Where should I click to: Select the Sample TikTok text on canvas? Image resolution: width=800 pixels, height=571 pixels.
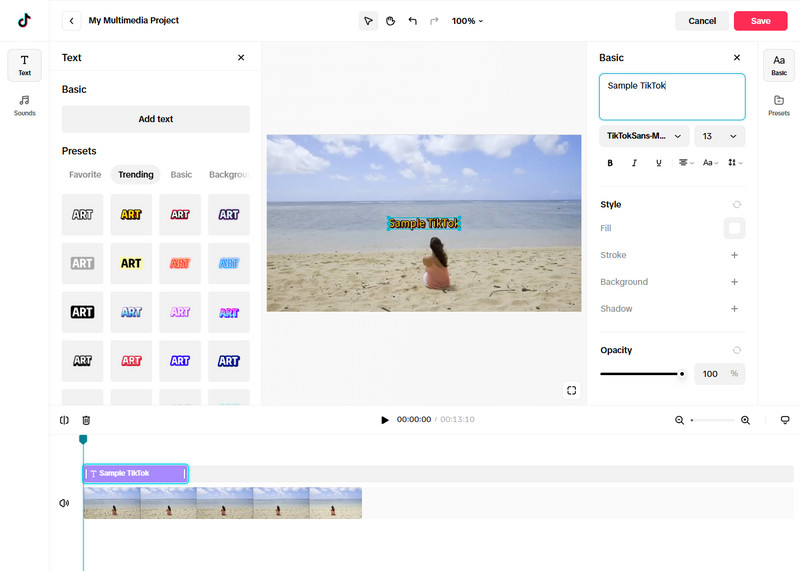pyautogui.click(x=424, y=224)
